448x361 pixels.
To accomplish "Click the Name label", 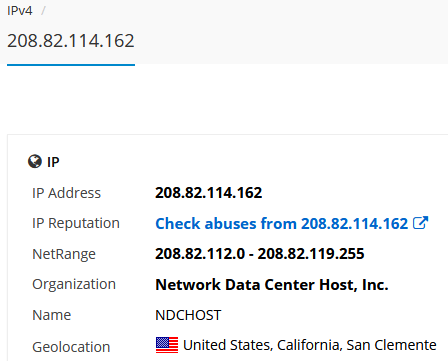I will tap(52, 315).
